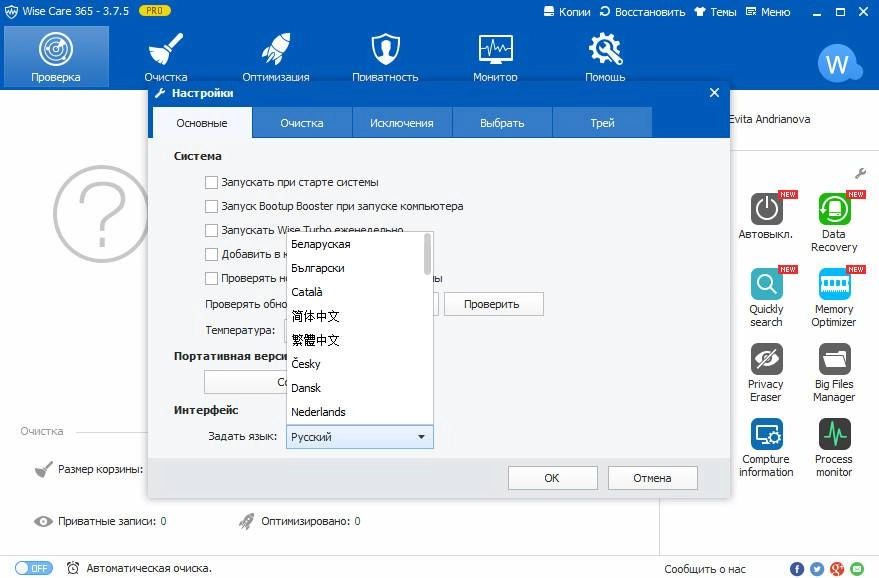Viewport: 879px width, 578px height.
Task: Confirm settings with OK button
Action: [x=552, y=478]
